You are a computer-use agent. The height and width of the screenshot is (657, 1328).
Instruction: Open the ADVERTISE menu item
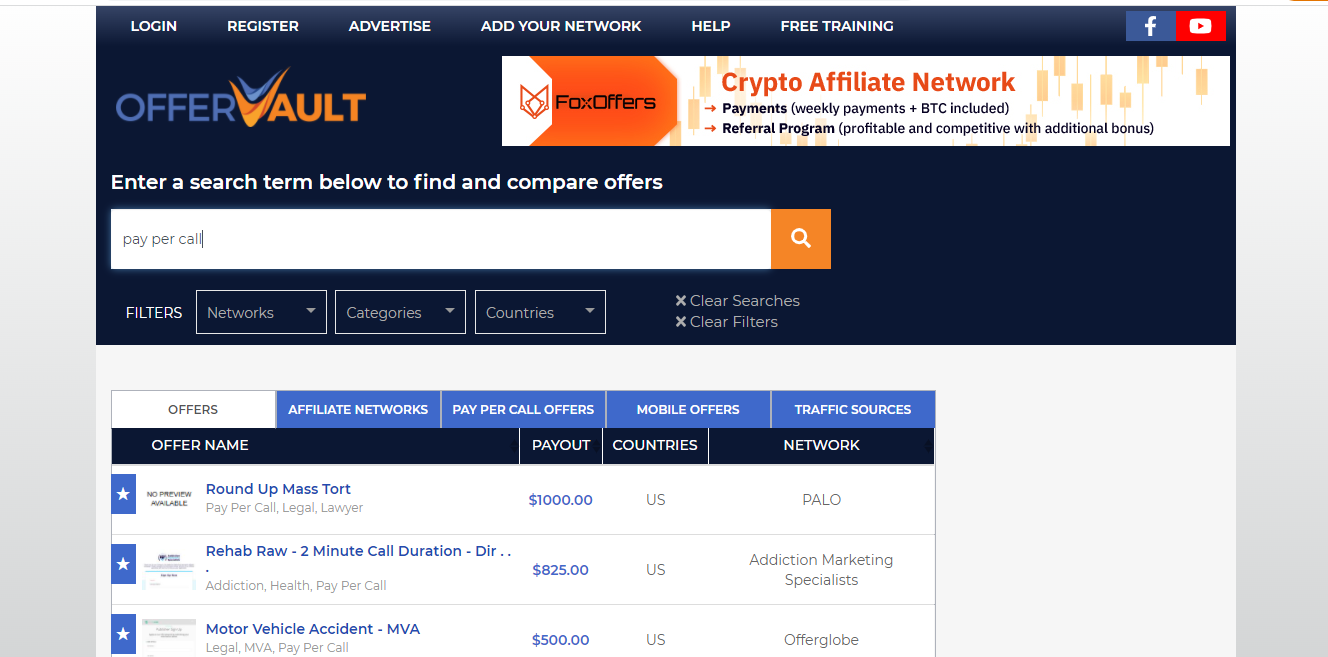pyautogui.click(x=390, y=26)
